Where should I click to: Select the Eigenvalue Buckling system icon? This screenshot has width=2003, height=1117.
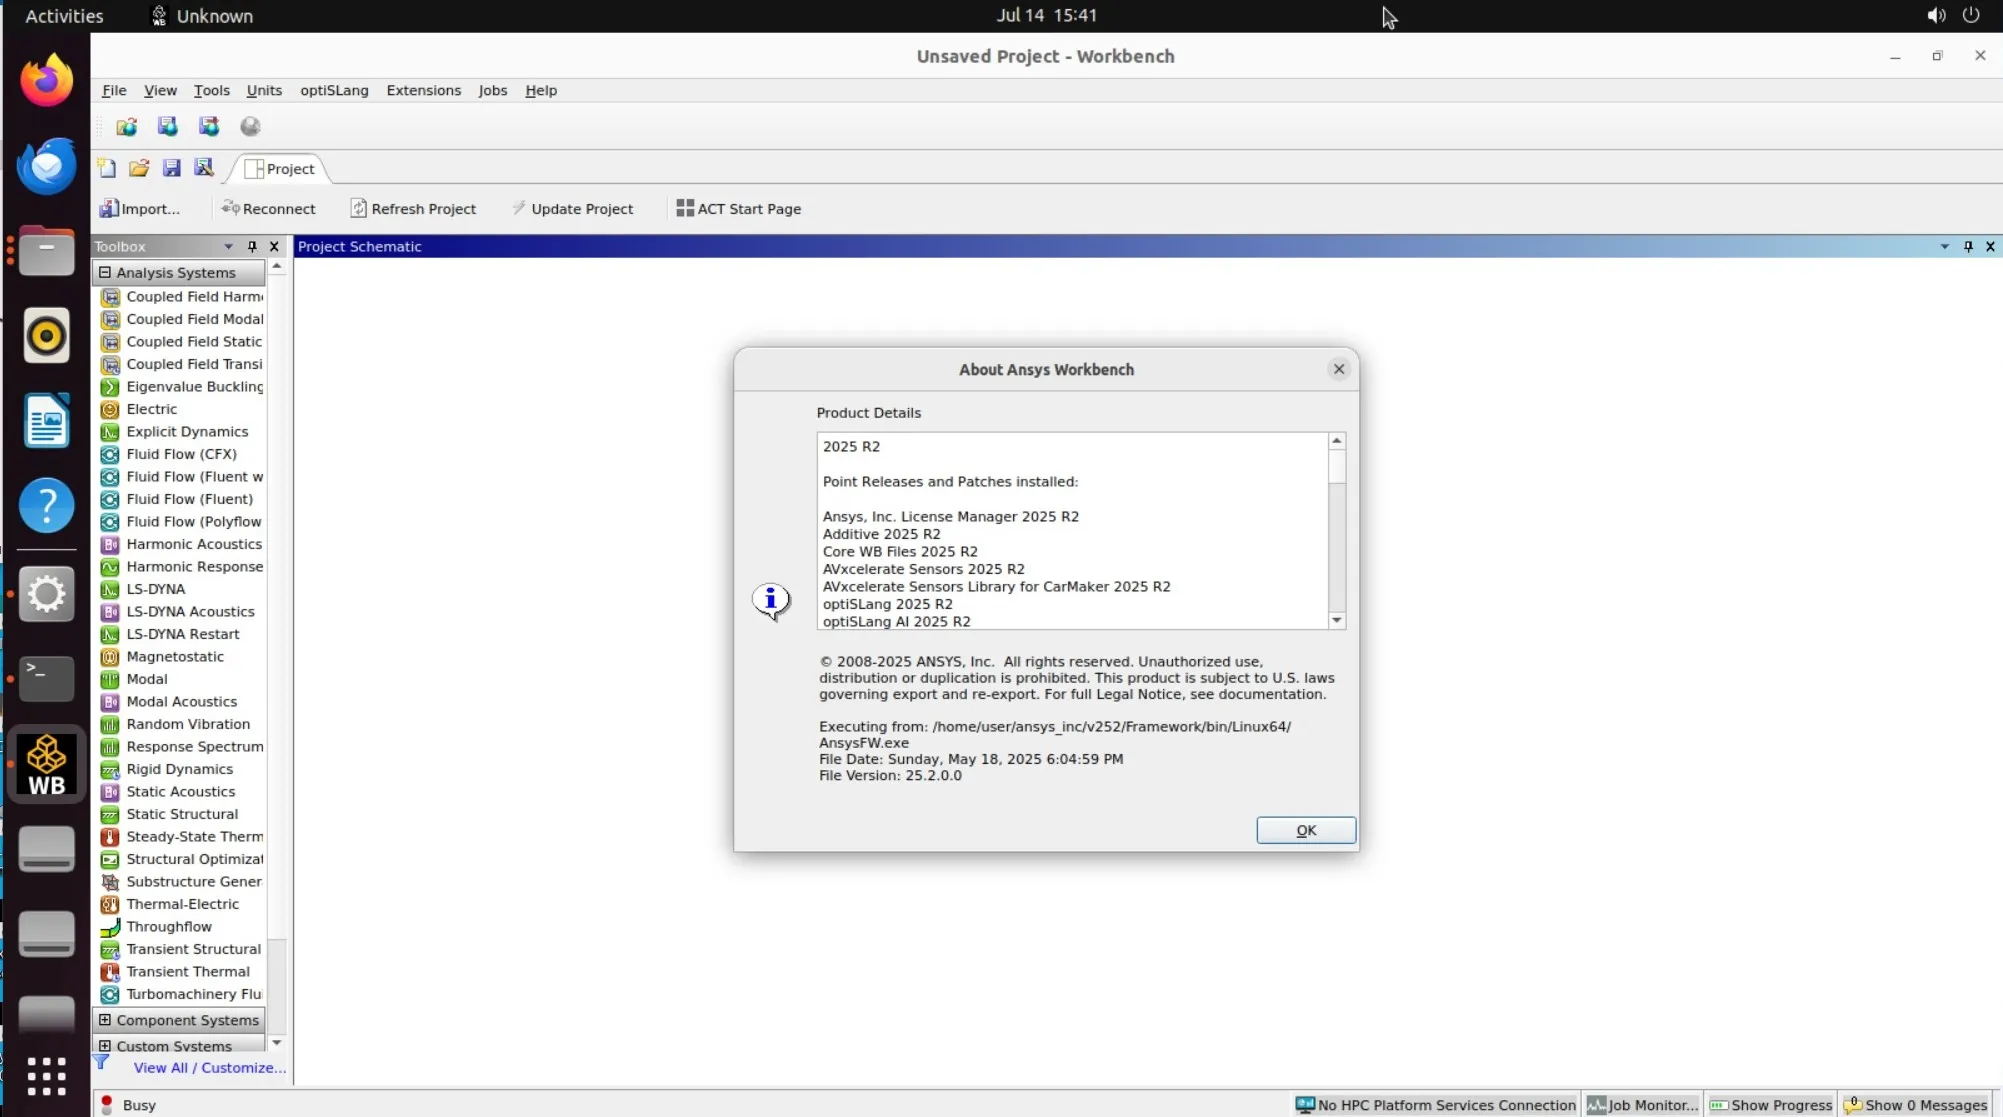(110, 387)
